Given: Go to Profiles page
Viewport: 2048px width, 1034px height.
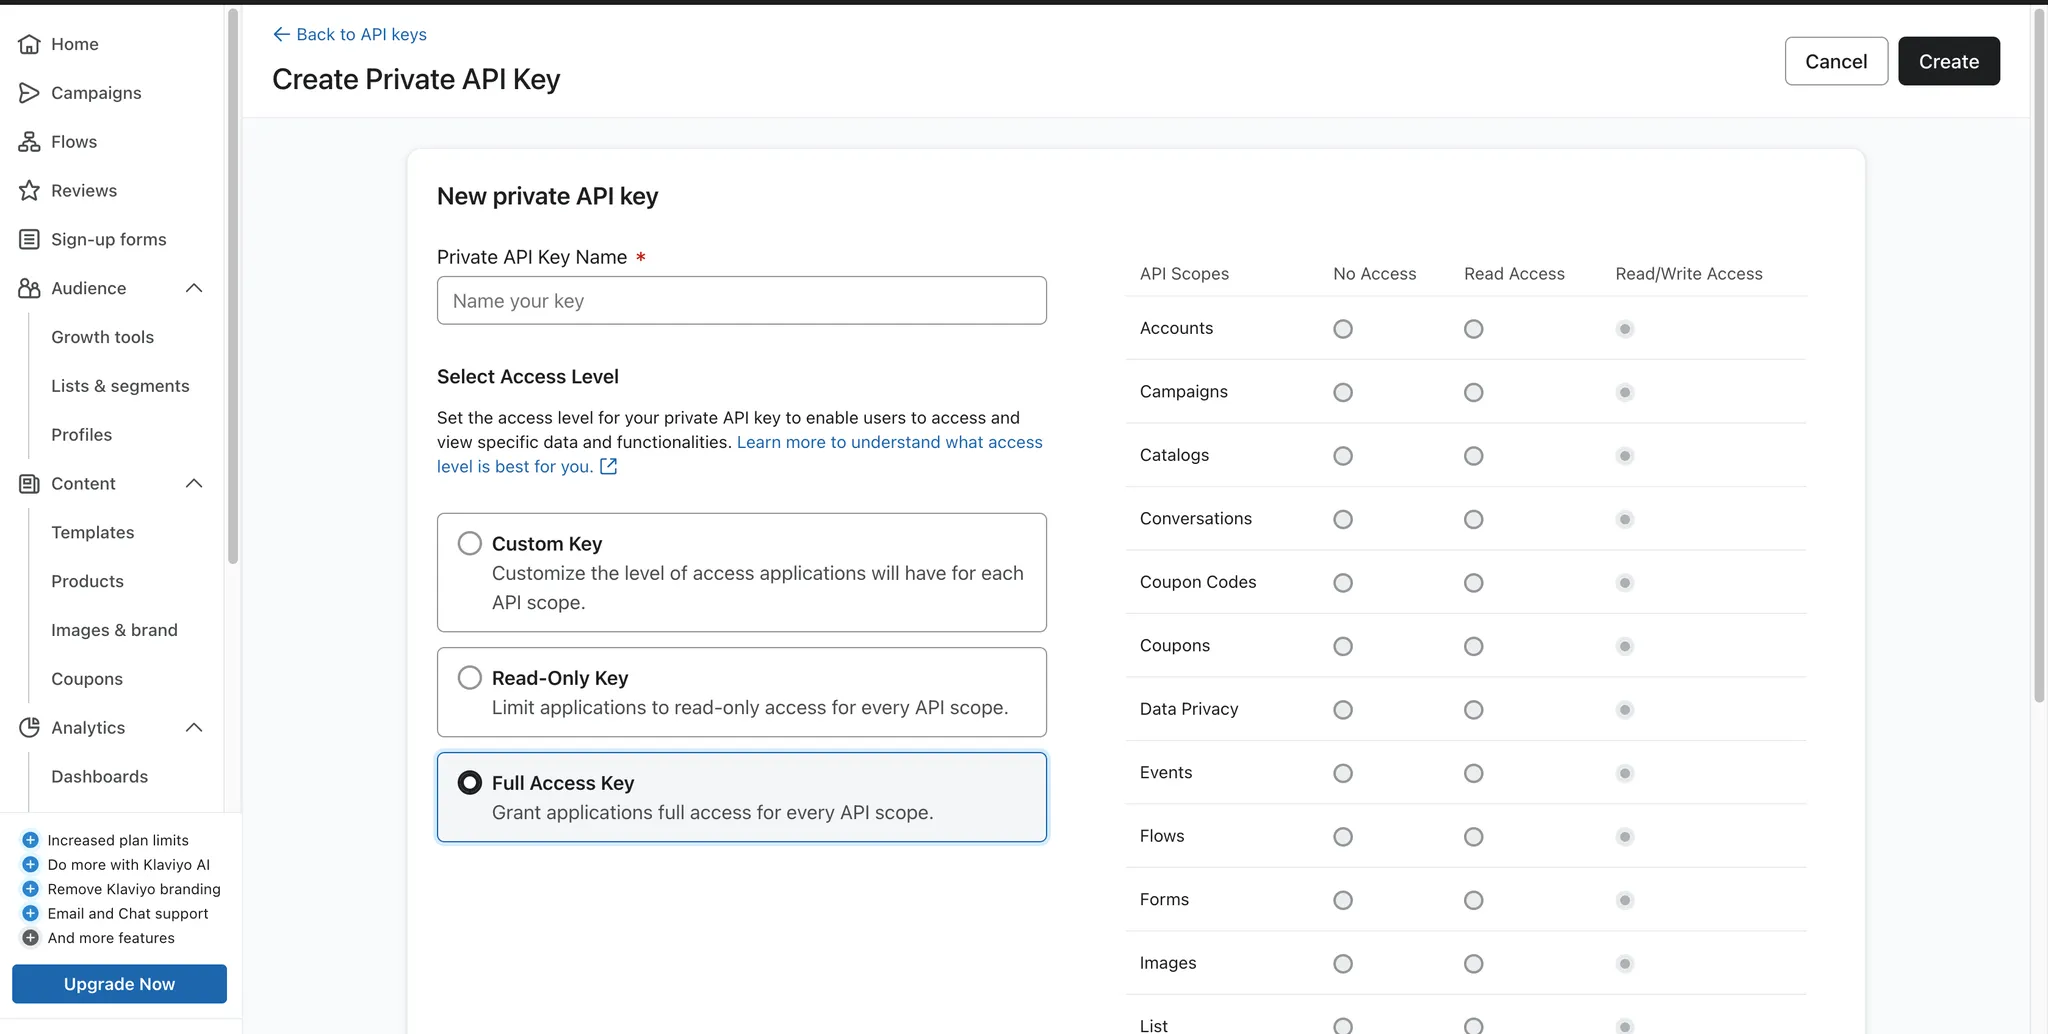Looking at the screenshot, I should (x=81, y=435).
